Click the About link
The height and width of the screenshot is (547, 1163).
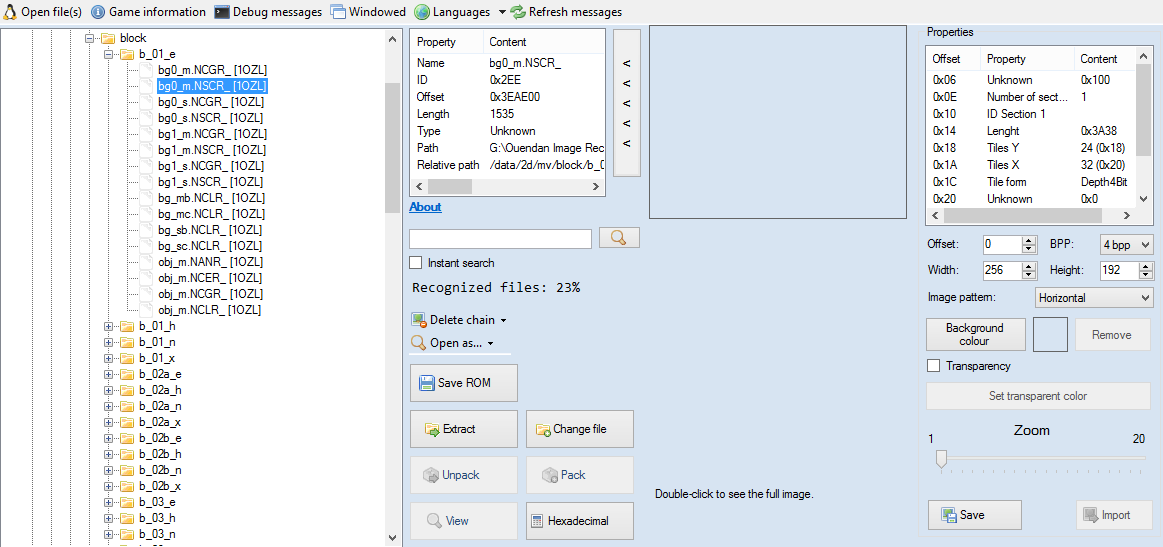425,207
